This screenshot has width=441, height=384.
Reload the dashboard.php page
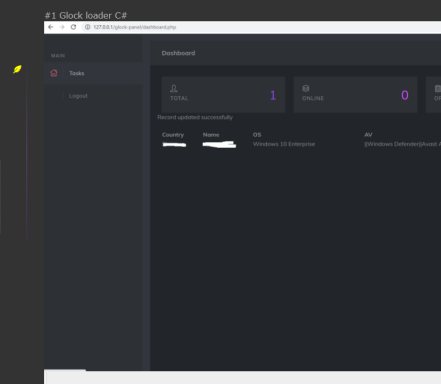click(x=73, y=27)
